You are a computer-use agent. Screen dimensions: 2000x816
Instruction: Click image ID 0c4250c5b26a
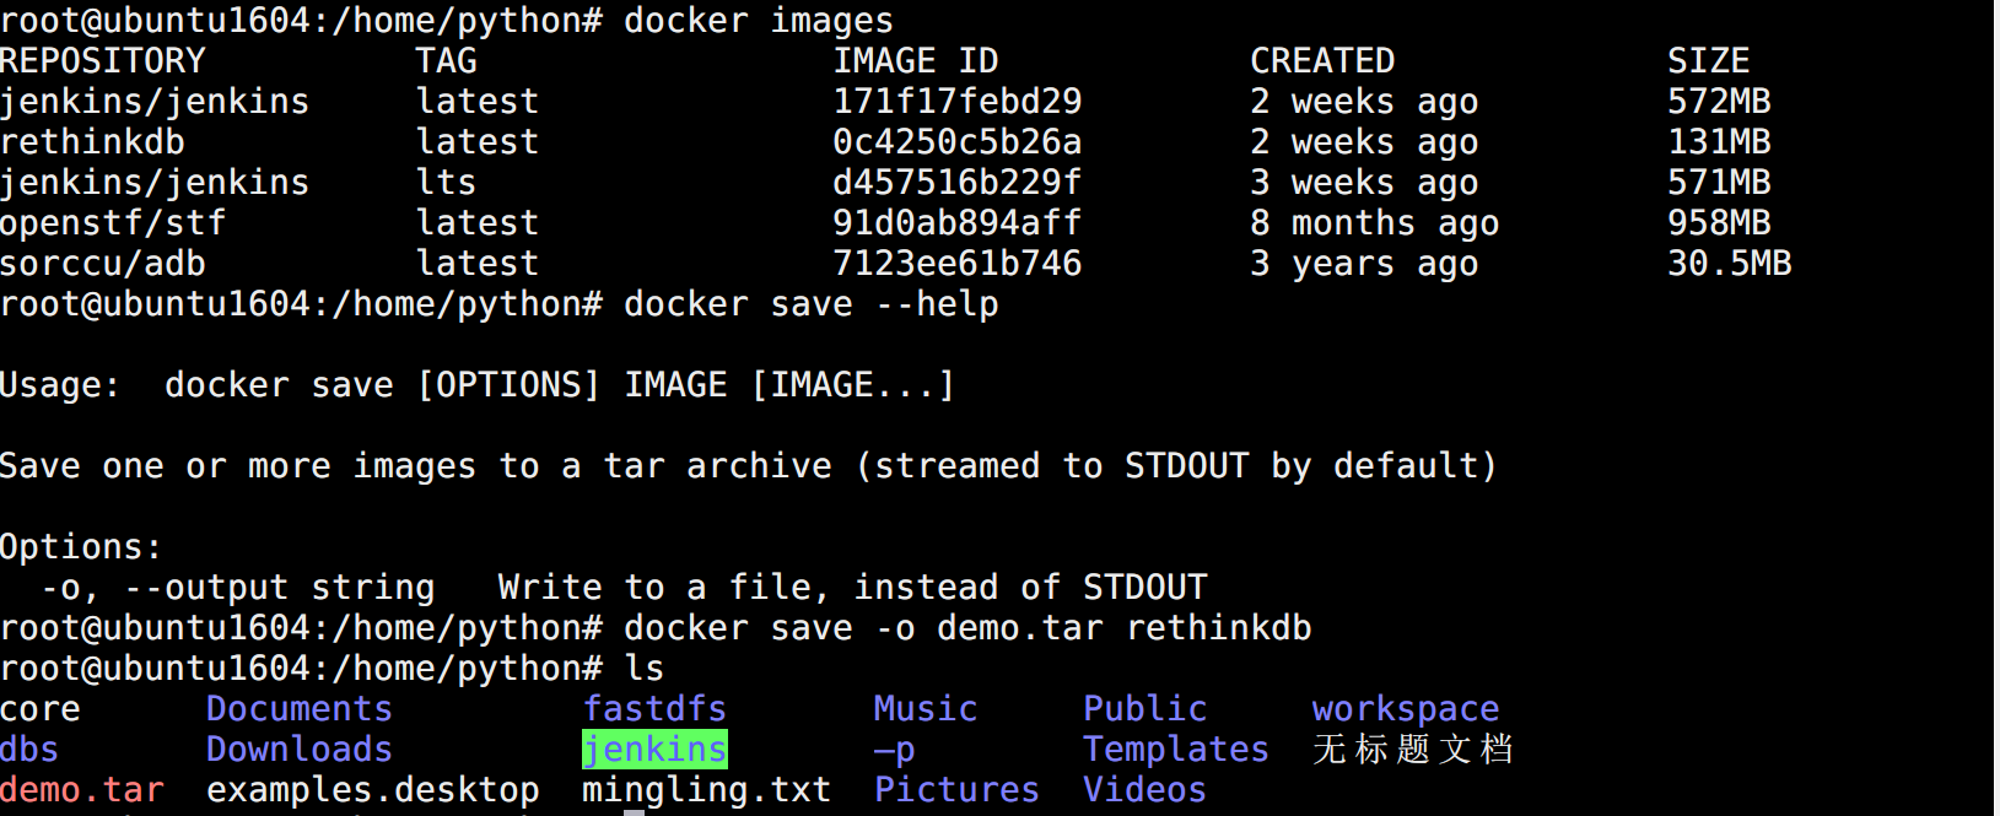(958, 142)
